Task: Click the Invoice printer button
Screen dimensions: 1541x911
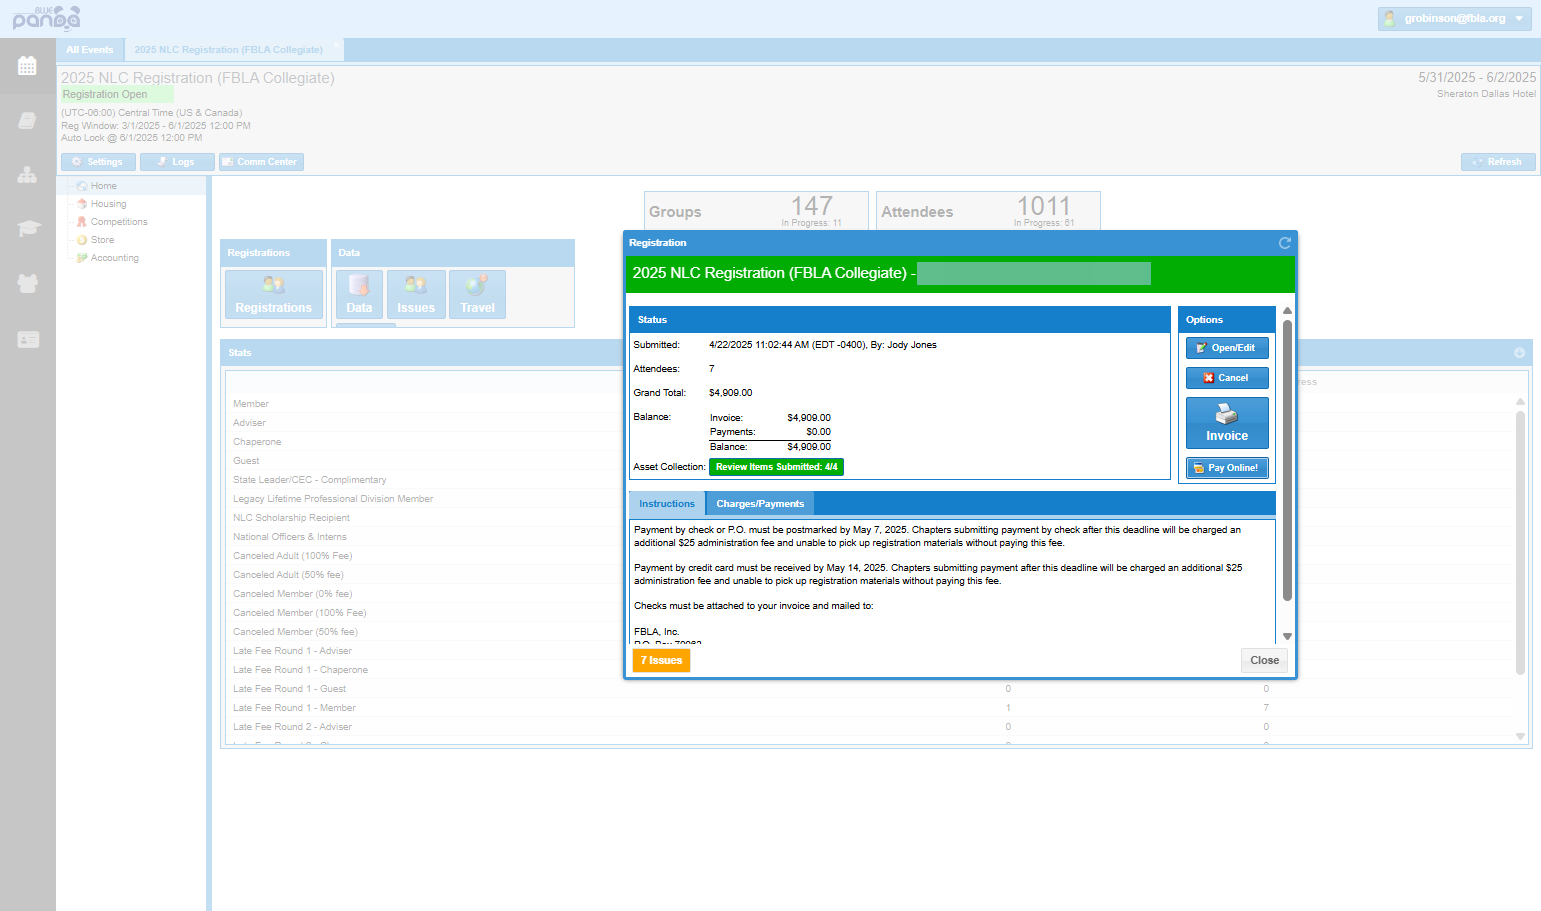Action: [1227, 423]
